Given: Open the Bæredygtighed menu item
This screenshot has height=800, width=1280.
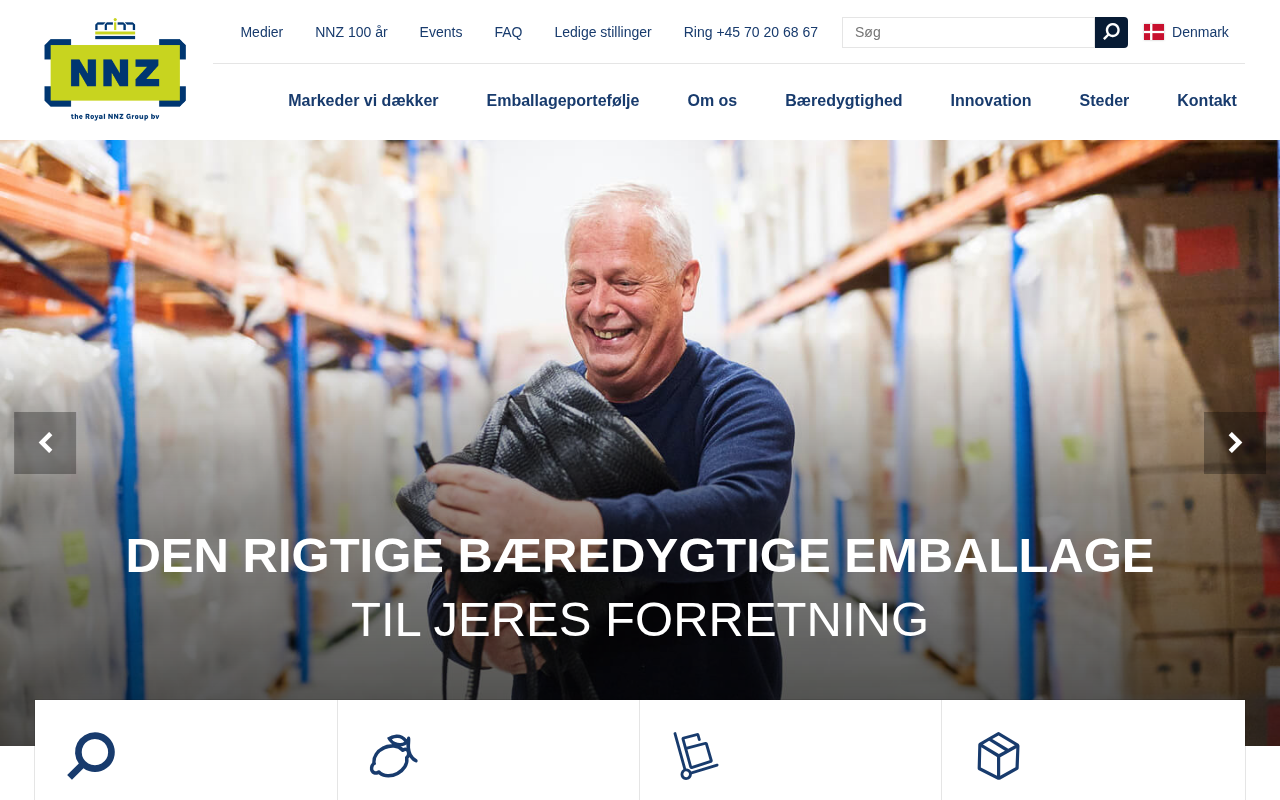Looking at the screenshot, I should (x=844, y=101).
